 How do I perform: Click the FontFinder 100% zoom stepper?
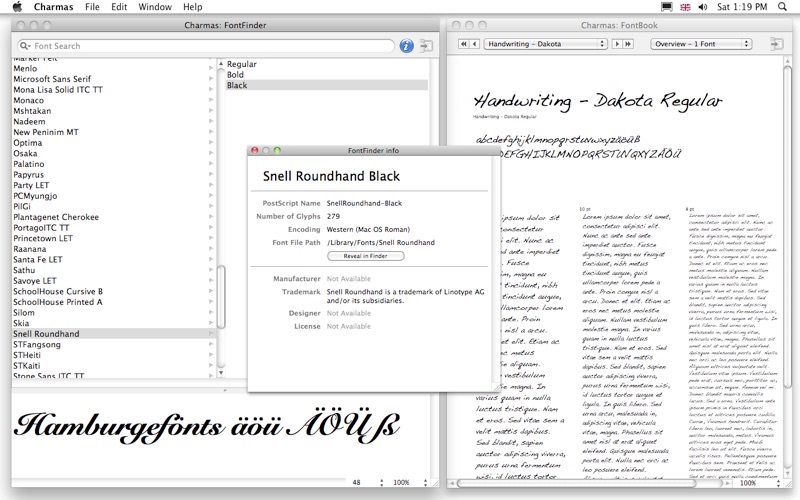point(425,482)
